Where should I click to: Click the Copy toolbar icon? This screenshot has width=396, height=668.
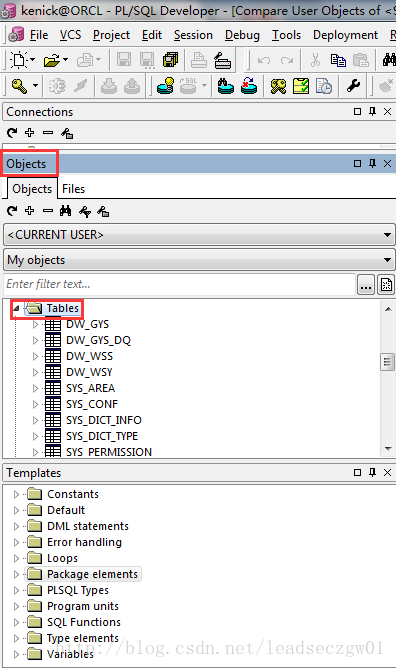(338, 60)
